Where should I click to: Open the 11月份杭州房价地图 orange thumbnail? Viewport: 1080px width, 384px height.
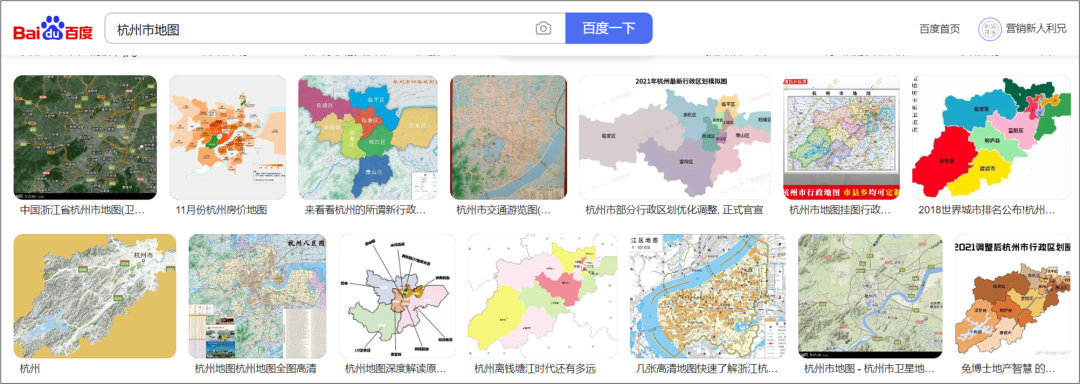227,138
